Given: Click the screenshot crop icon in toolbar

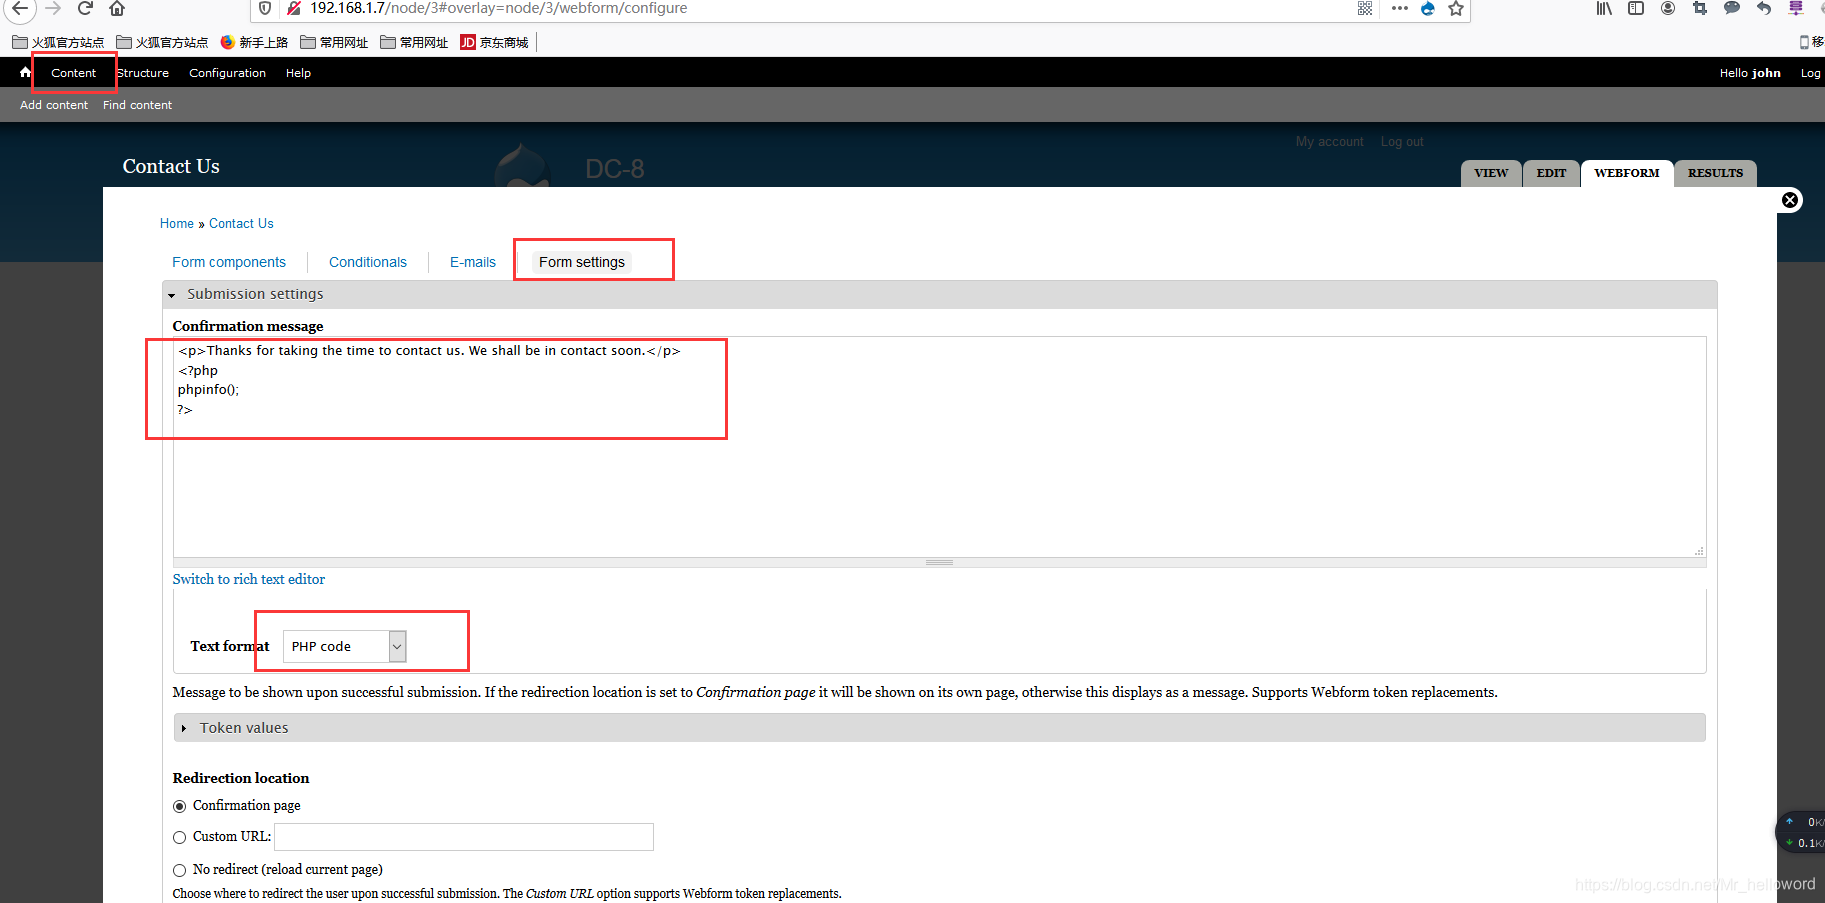Looking at the screenshot, I should [1700, 8].
